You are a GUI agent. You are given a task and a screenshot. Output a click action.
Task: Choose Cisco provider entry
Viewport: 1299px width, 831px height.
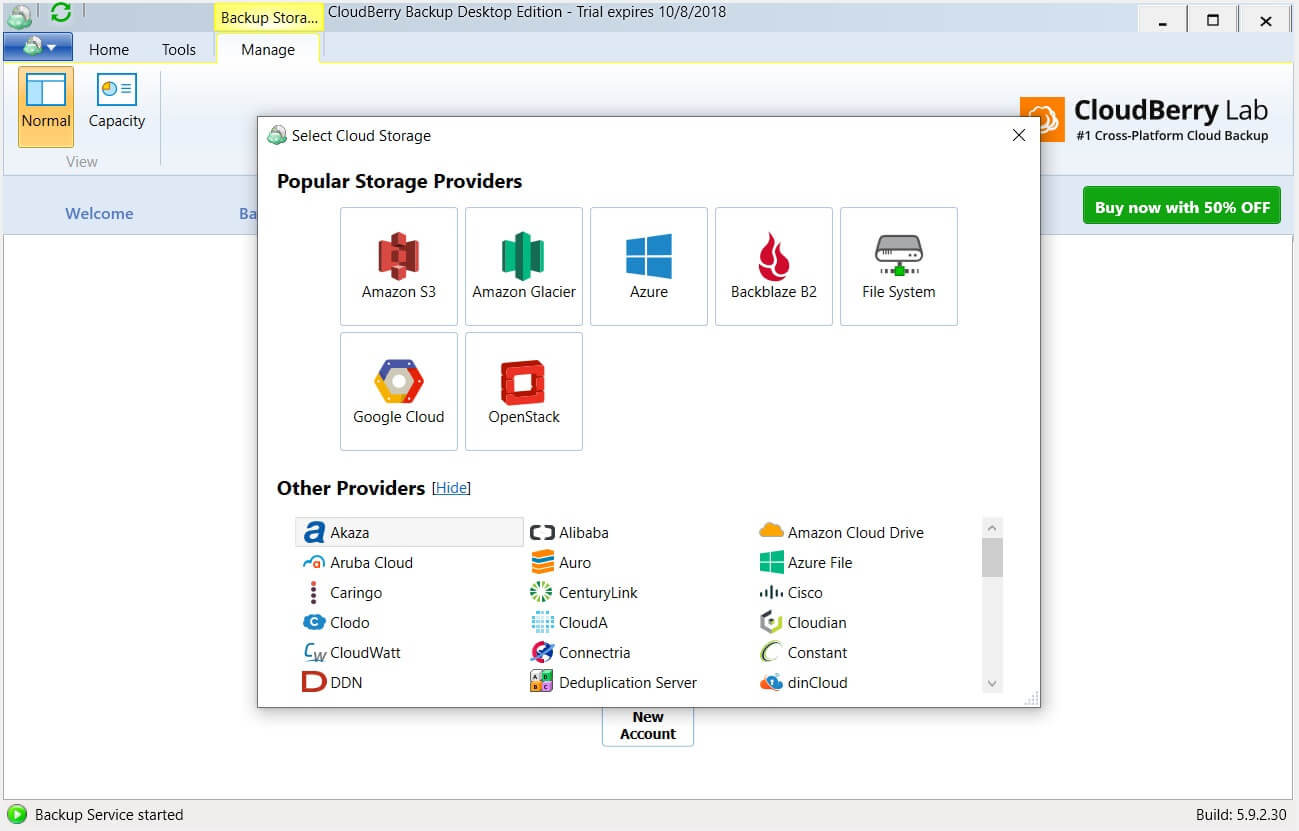791,592
